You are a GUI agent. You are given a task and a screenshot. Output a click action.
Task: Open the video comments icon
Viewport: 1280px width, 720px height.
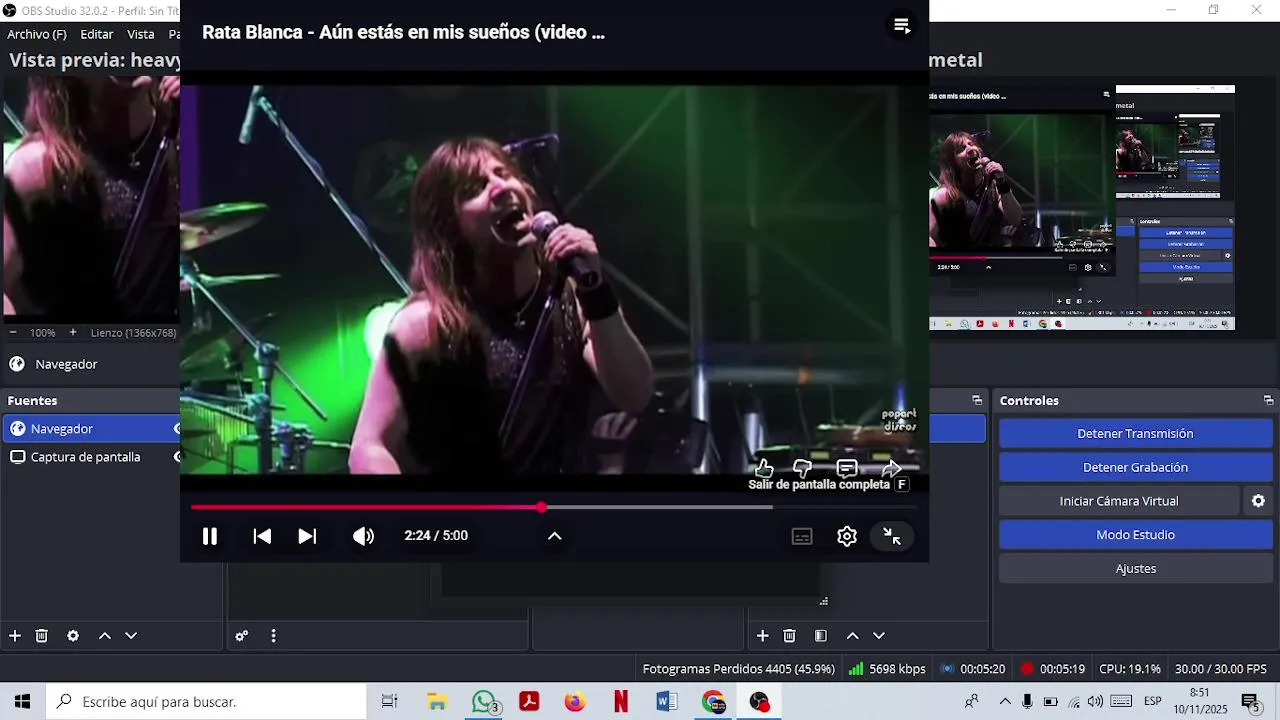(x=847, y=468)
